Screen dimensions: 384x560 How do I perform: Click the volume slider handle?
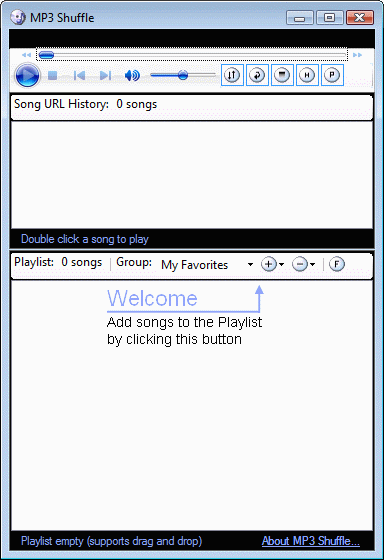coord(183,75)
